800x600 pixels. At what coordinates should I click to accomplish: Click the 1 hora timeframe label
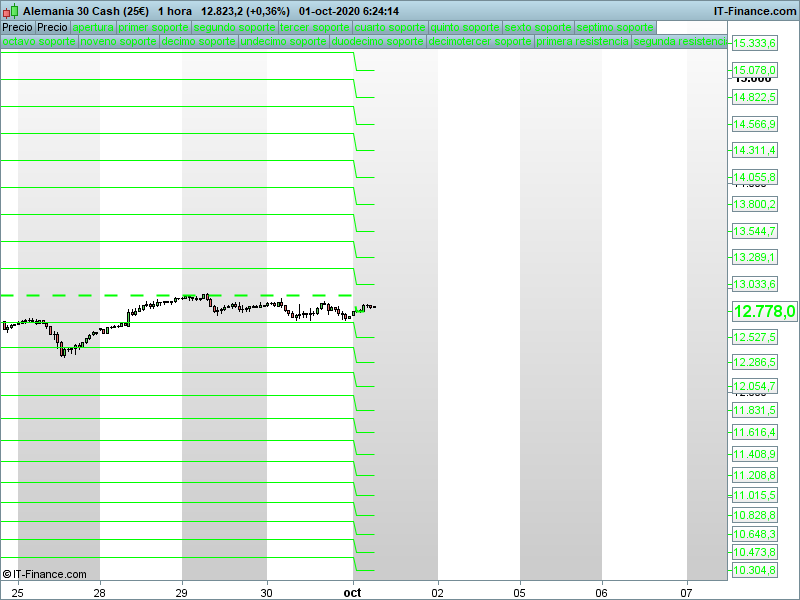click(175, 11)
